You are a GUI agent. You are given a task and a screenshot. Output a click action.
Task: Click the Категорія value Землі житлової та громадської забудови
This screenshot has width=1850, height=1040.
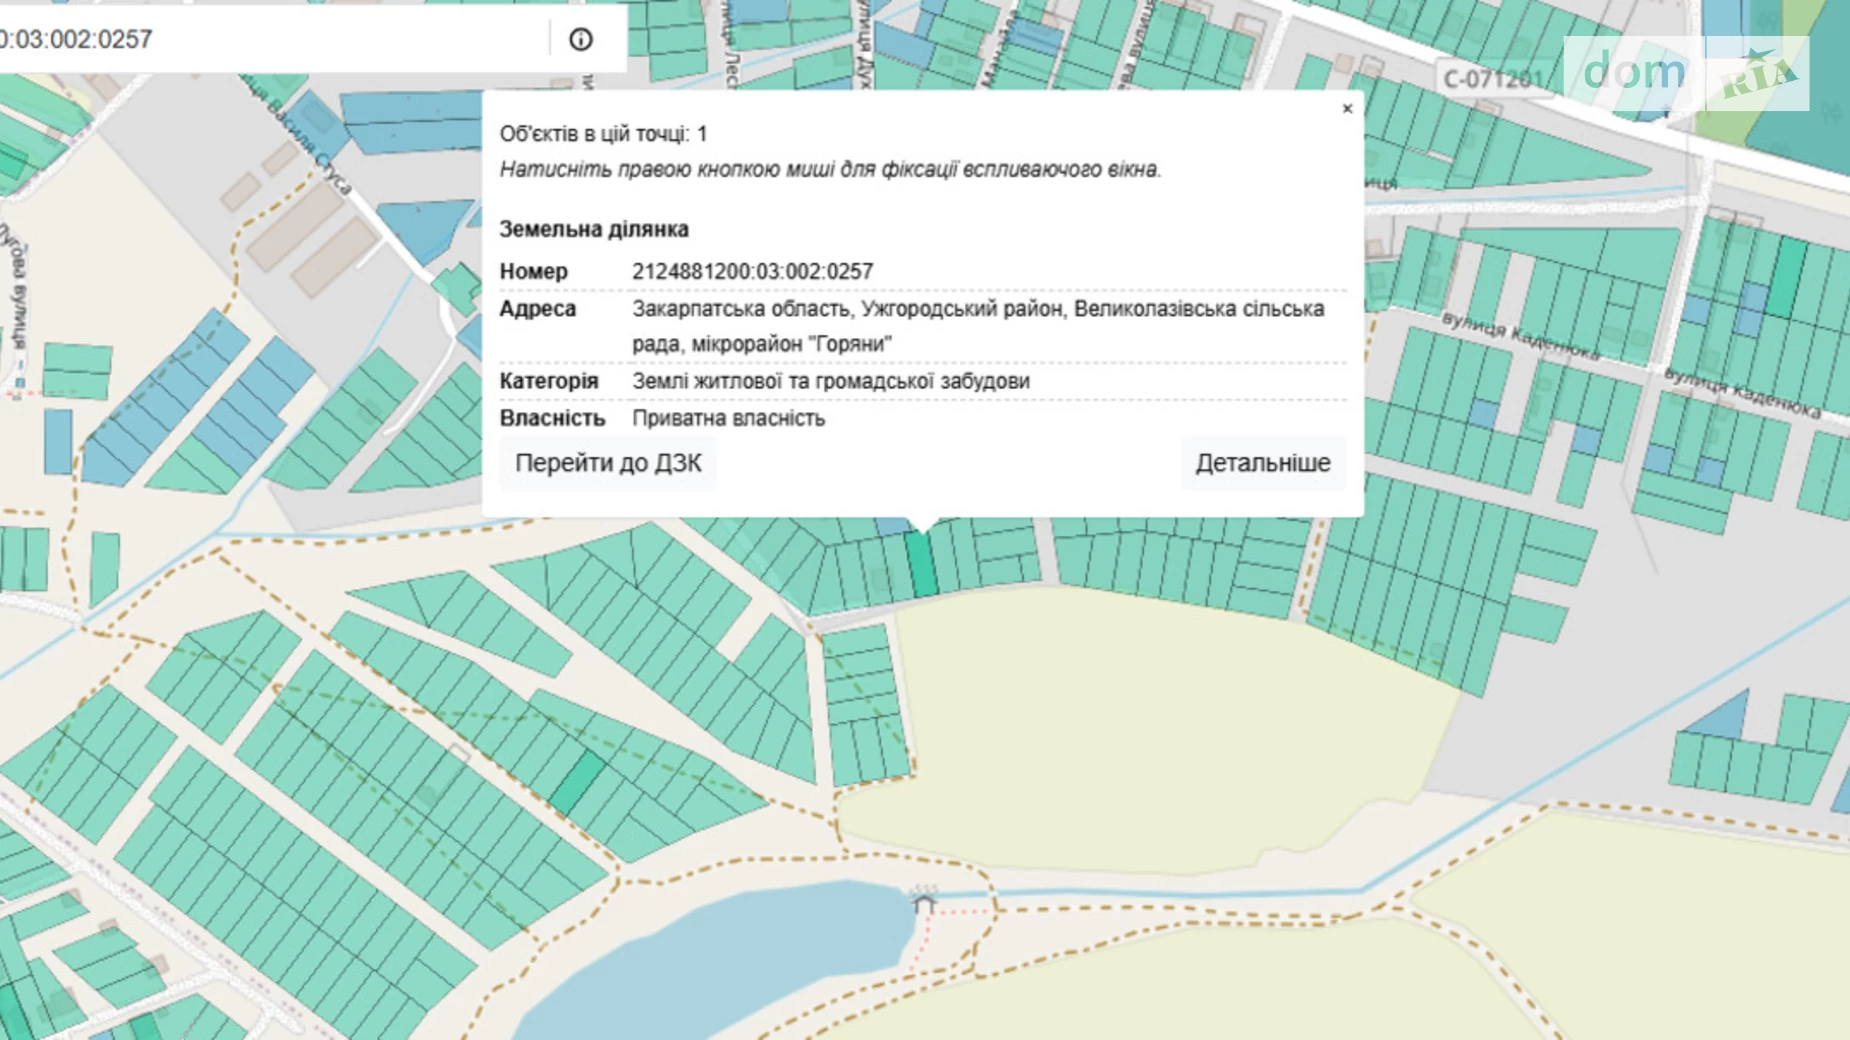[x=831, y=381]
